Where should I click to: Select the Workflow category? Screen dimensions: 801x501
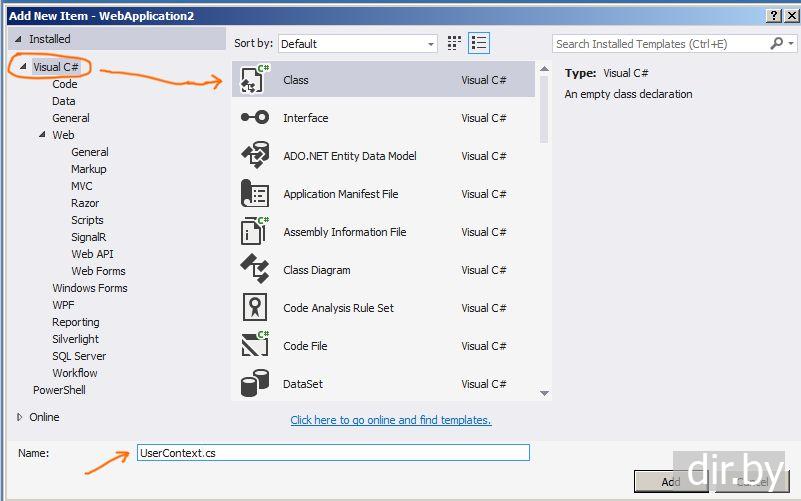74,373
